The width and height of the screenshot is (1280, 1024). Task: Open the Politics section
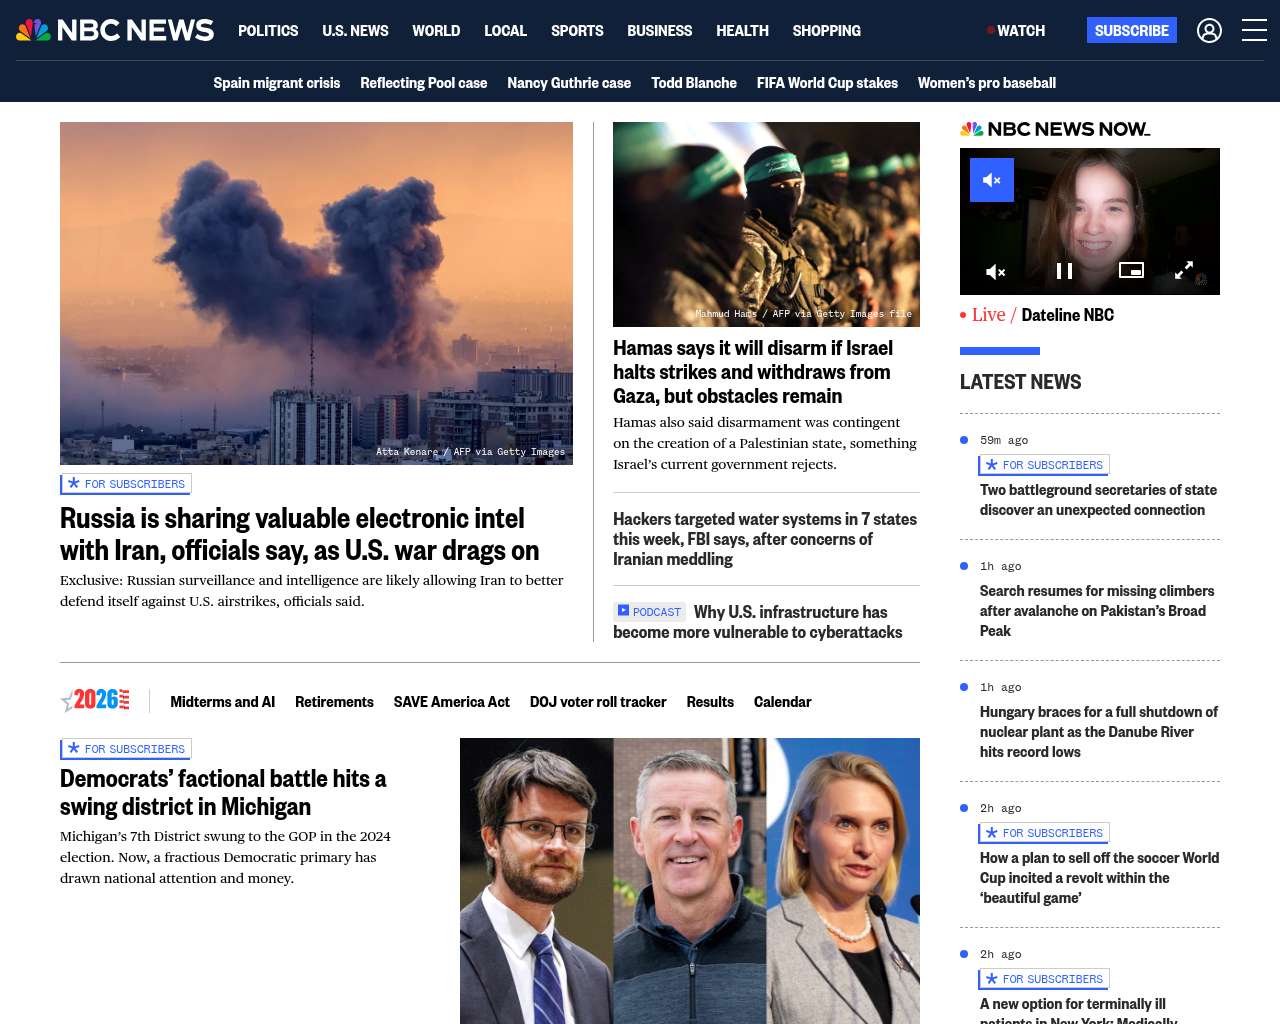pos(268,31)
